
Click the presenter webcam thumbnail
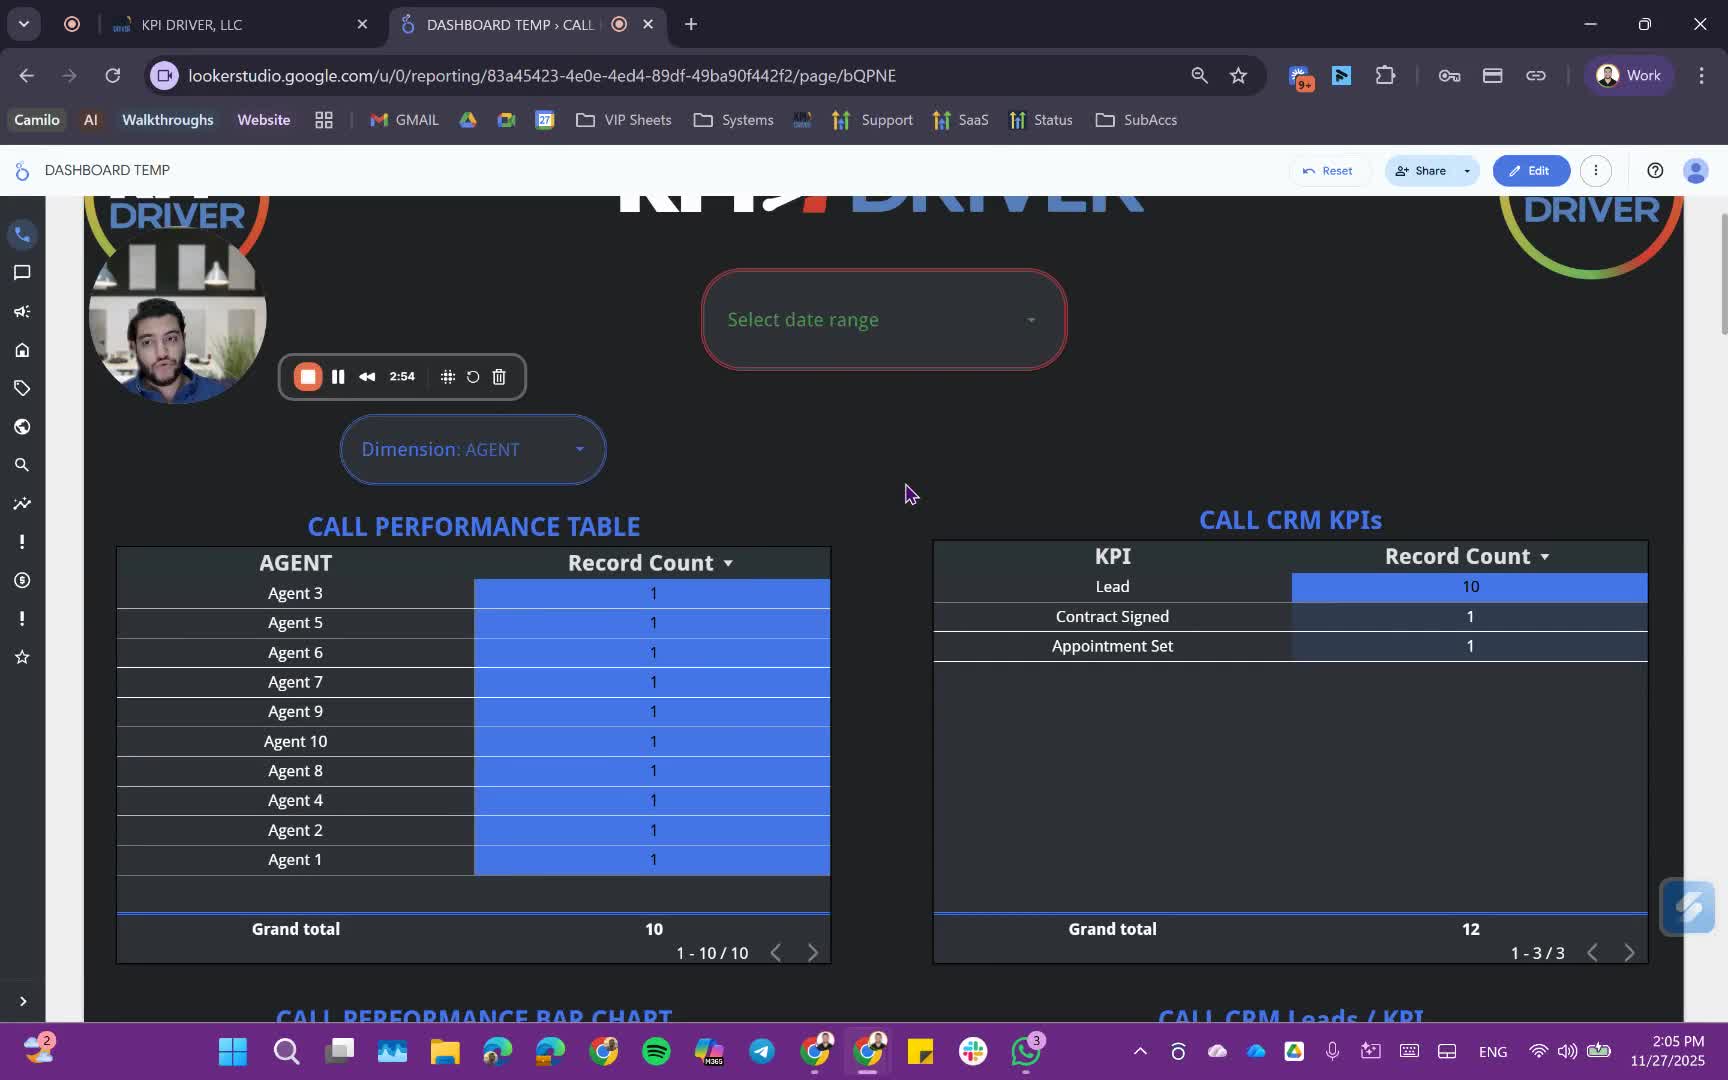[177, 316]
